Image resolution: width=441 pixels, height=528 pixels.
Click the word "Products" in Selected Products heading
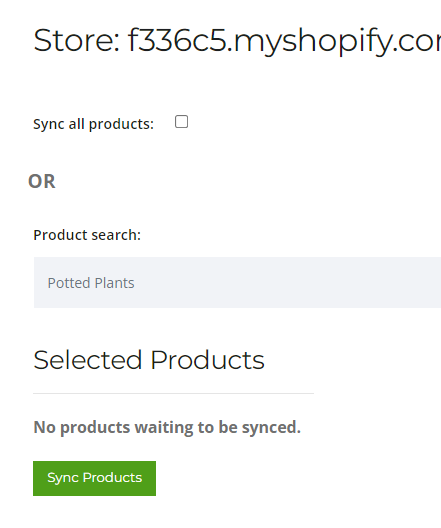(207, 360)
